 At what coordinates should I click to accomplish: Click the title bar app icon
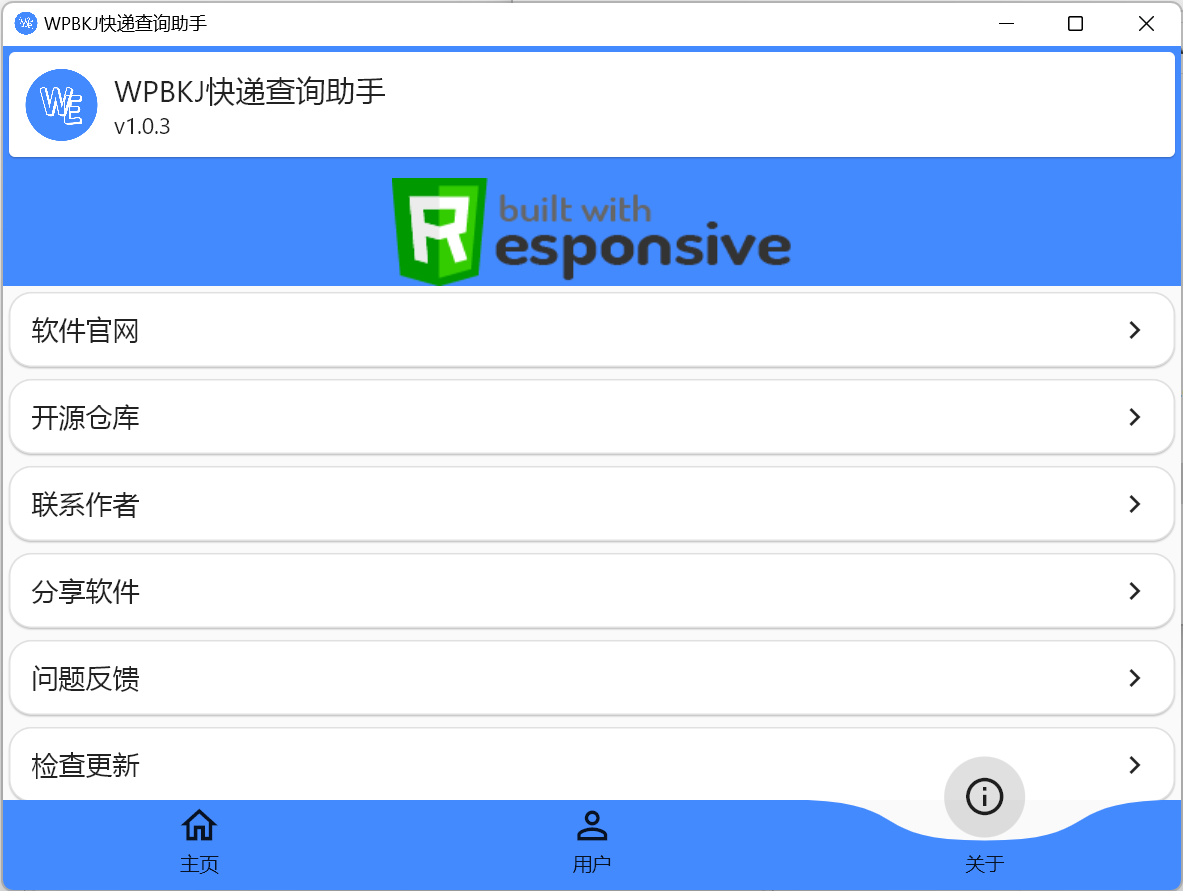[x=26, y=23]
